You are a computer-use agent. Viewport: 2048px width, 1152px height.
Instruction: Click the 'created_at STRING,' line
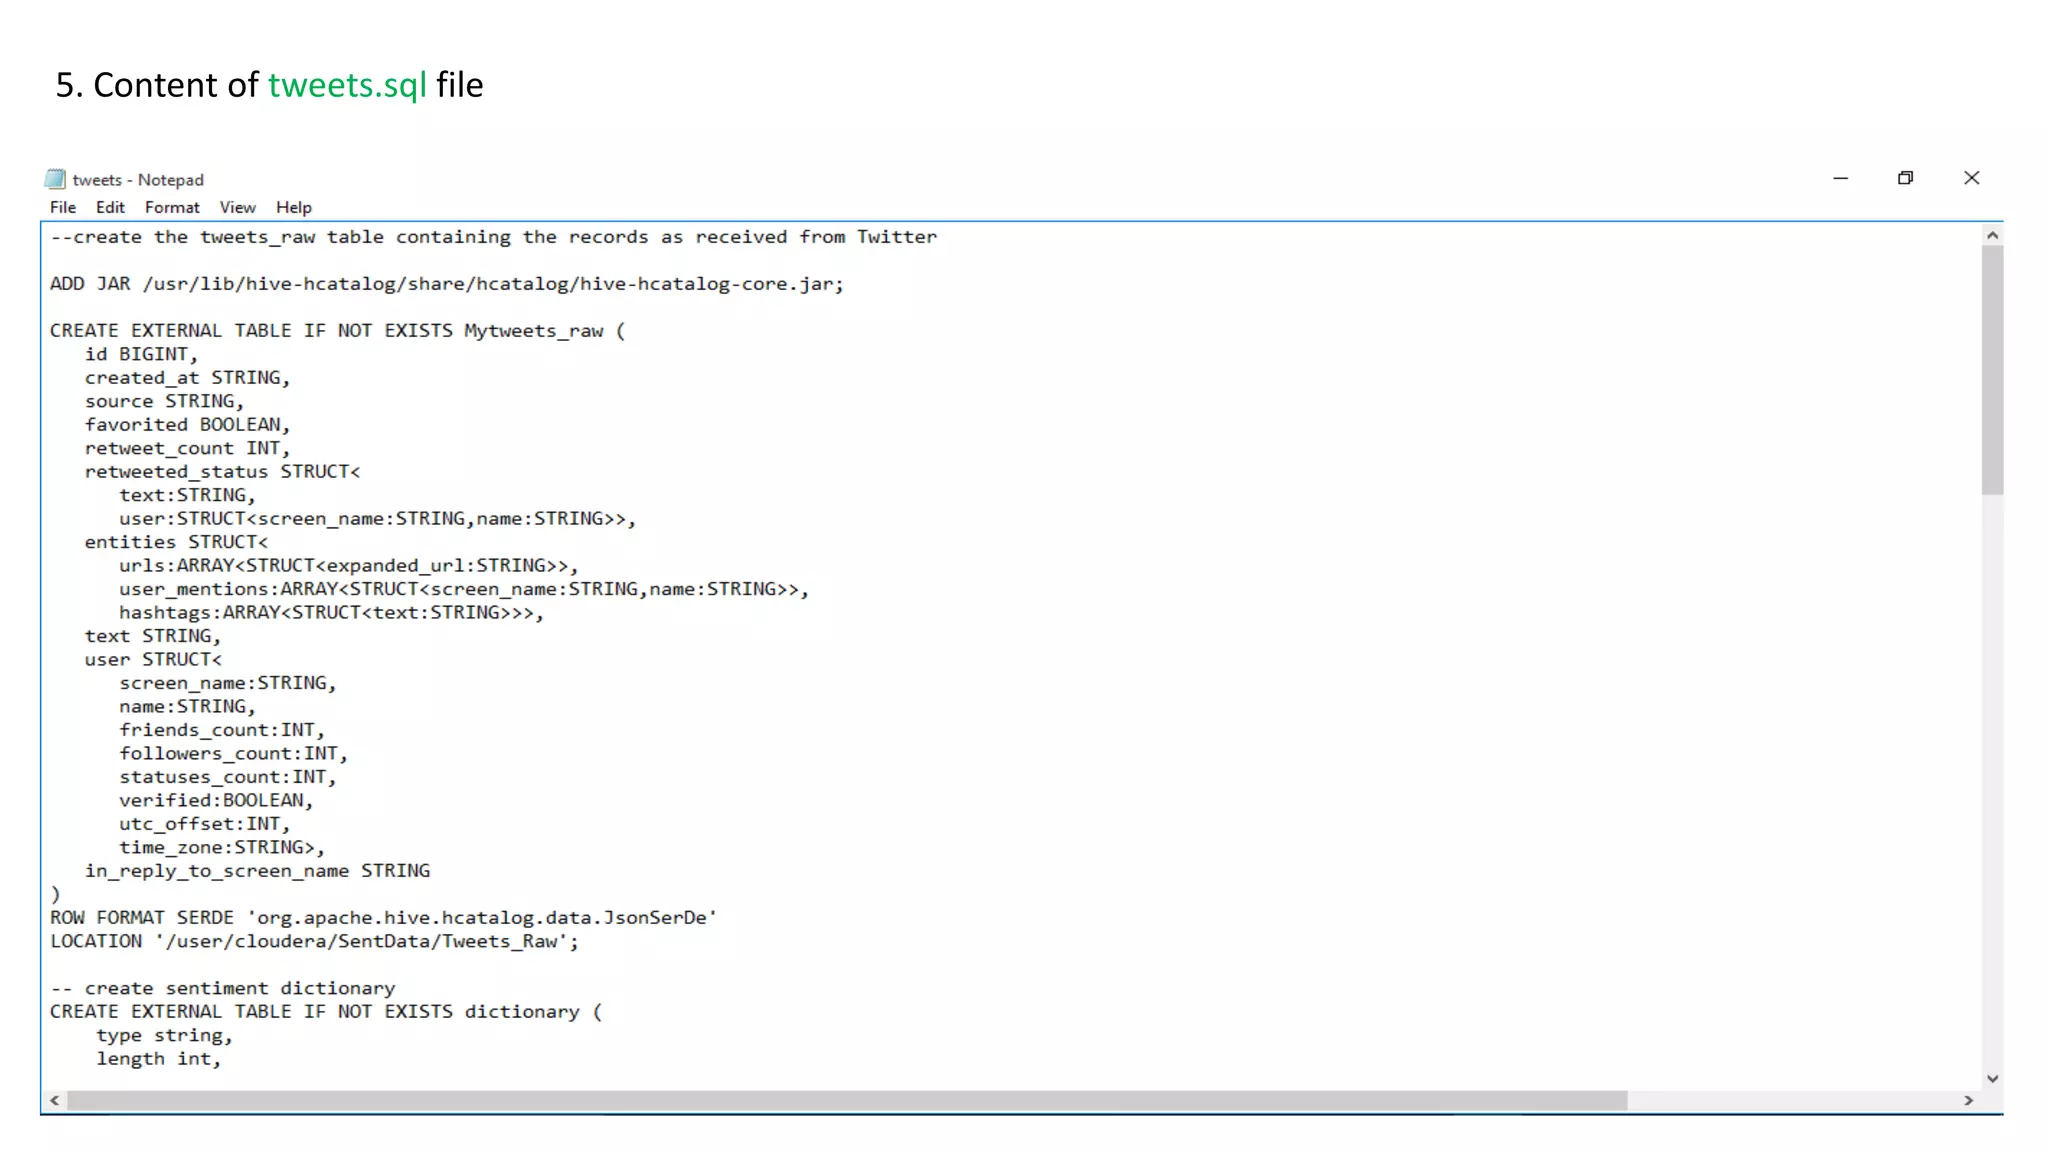pos(187,378)
